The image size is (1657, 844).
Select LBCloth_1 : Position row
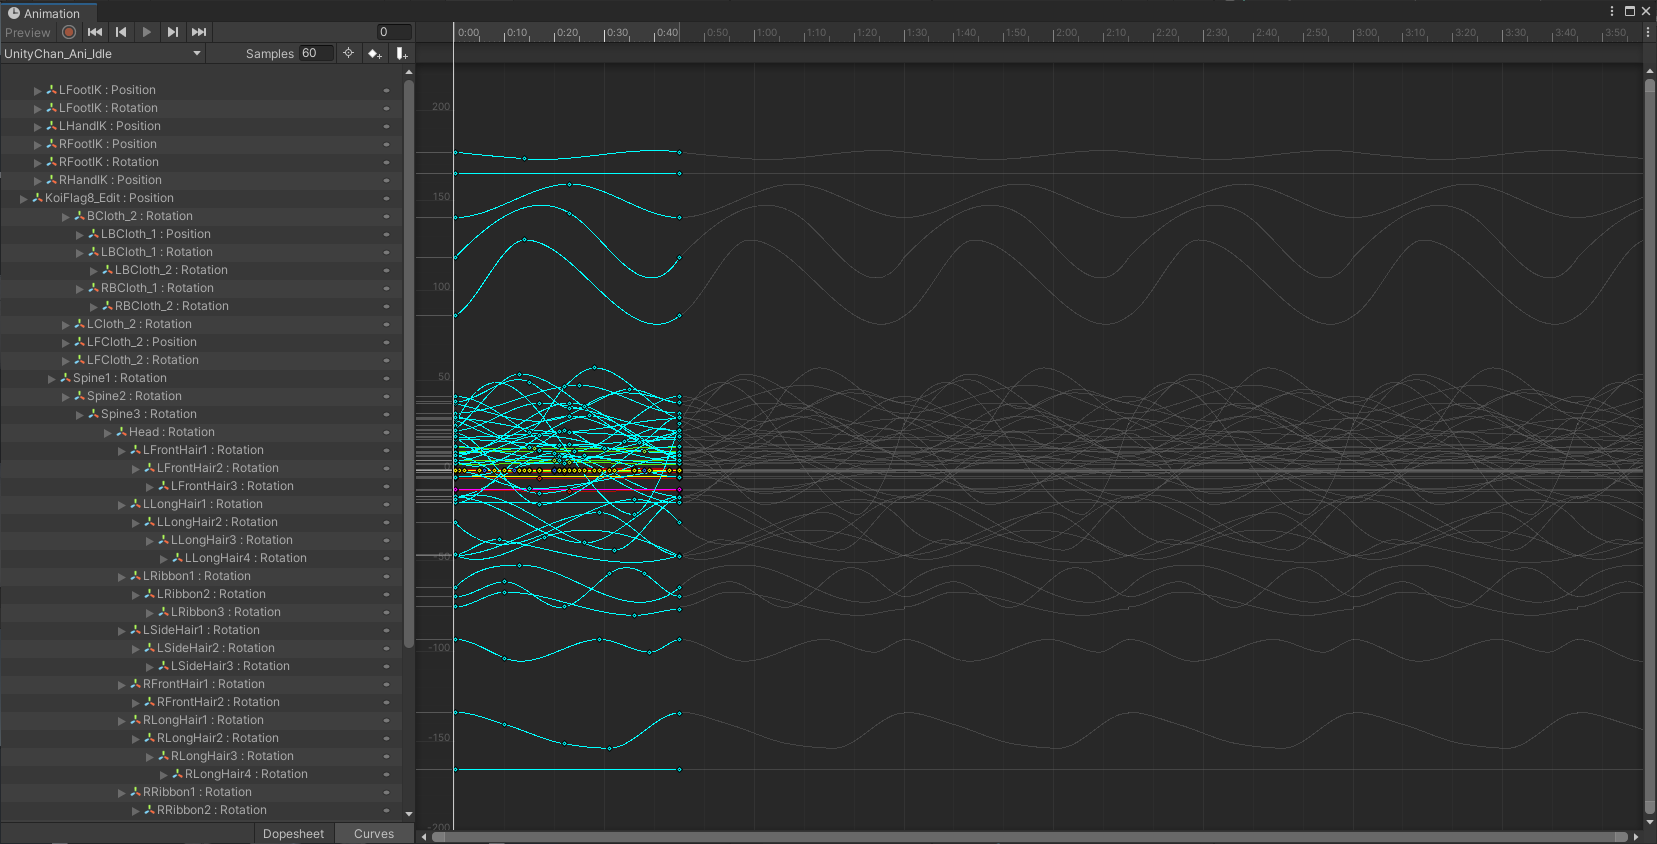pyautogui.click(x=201, y=234)
